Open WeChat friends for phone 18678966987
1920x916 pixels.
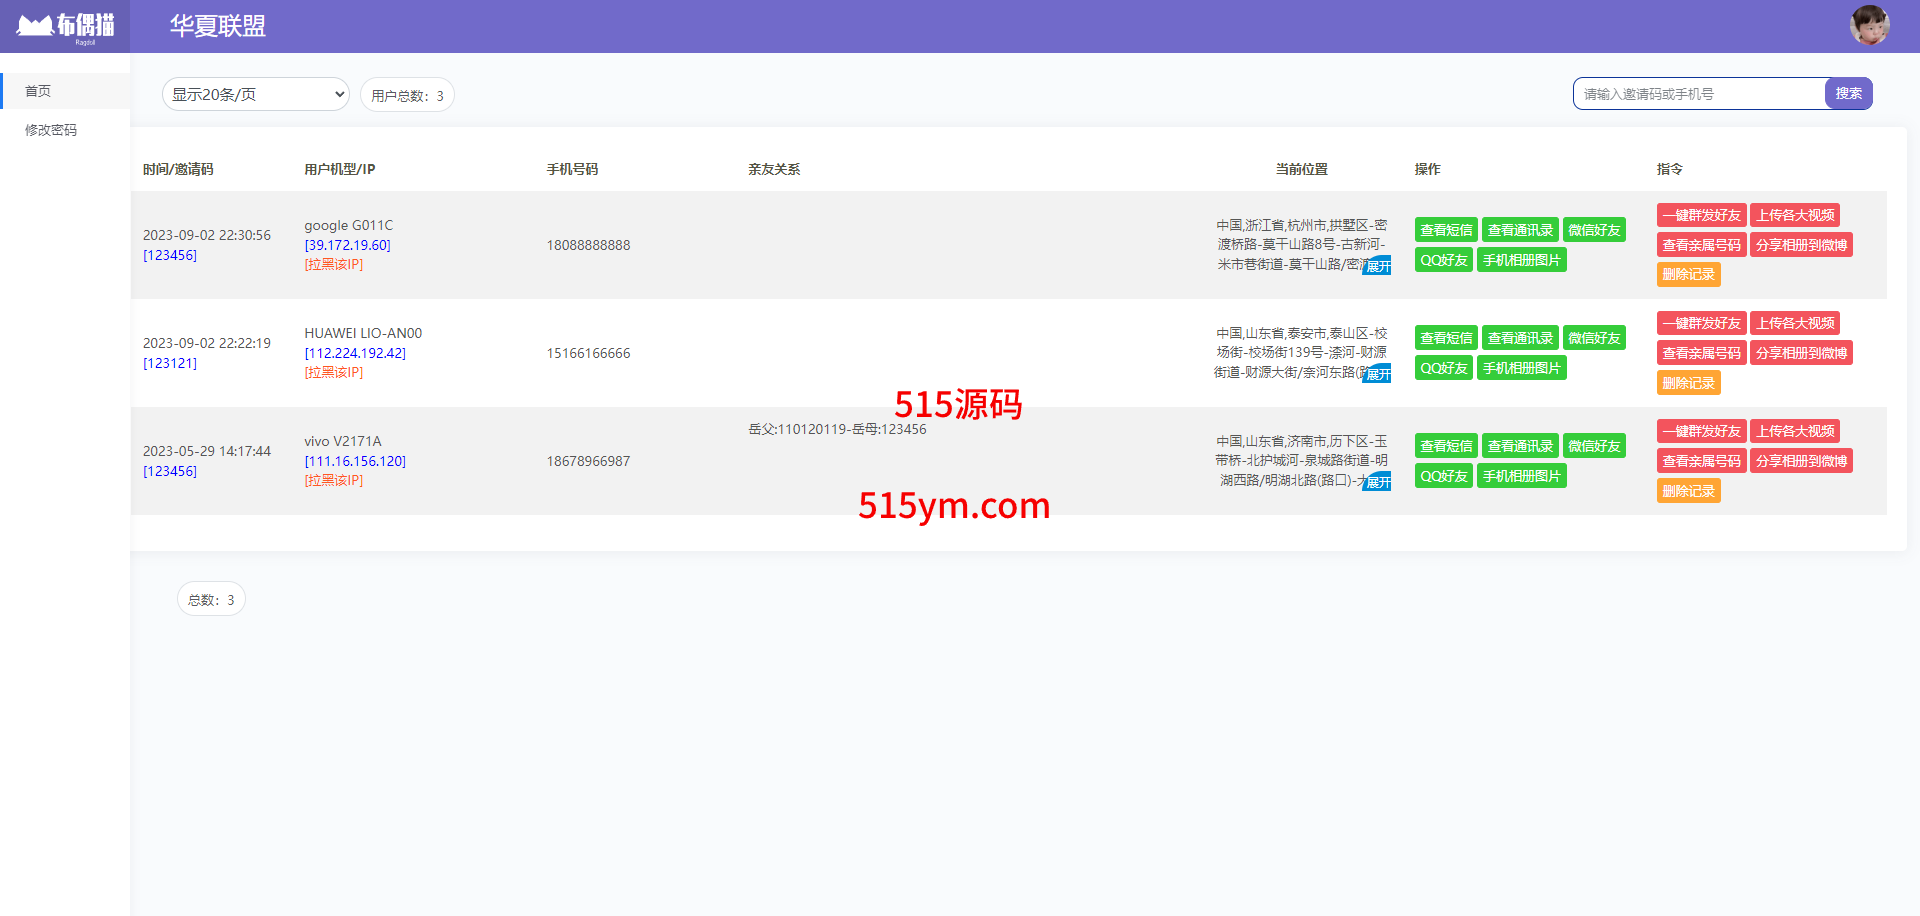point(1594,446)
